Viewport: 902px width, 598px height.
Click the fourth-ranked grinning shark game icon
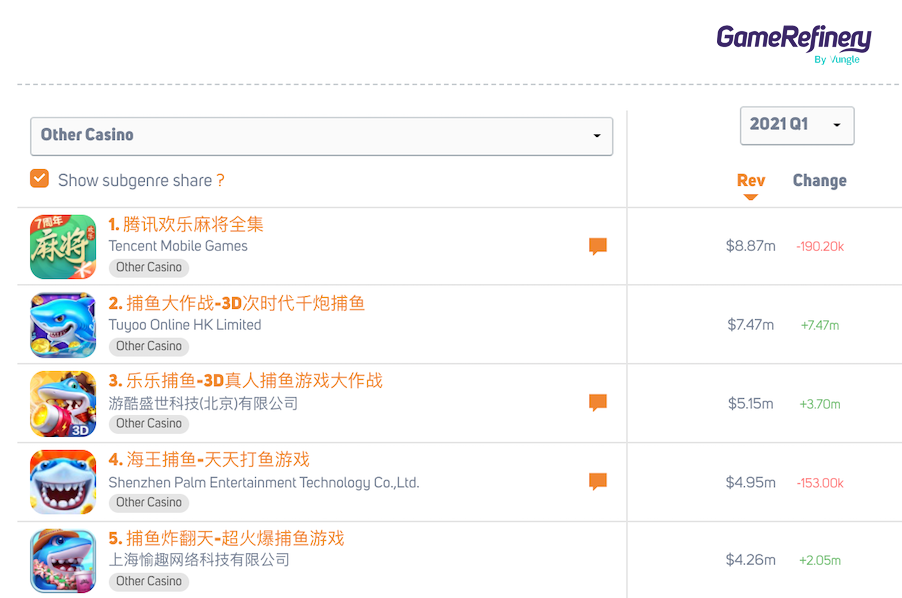point(63,482)
